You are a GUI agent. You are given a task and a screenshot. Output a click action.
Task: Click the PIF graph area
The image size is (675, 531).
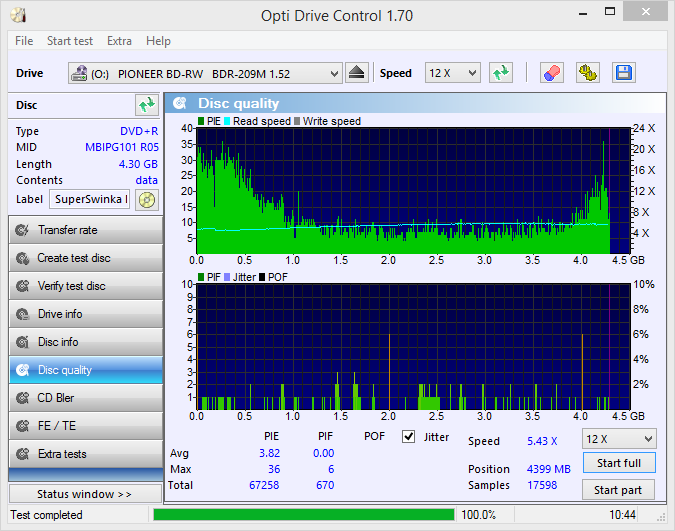[413, 347]
